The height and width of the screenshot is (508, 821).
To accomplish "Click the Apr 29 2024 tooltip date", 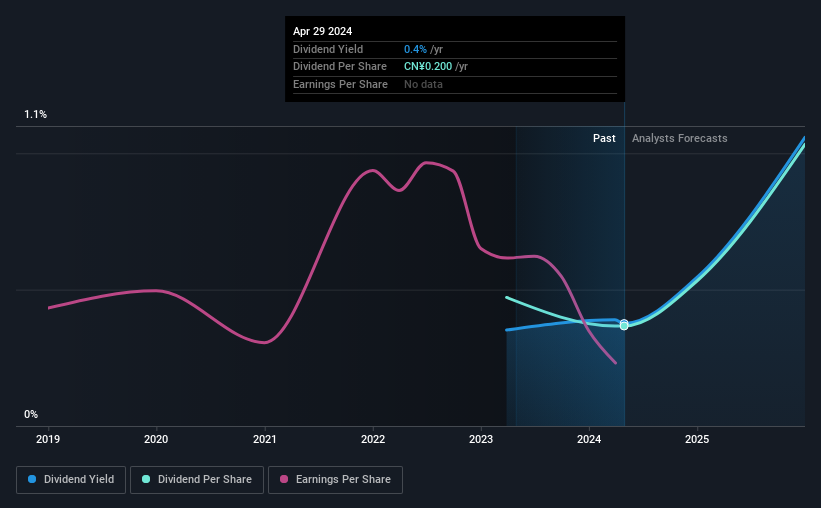I will pyautogui.click(x=323, y=31).
